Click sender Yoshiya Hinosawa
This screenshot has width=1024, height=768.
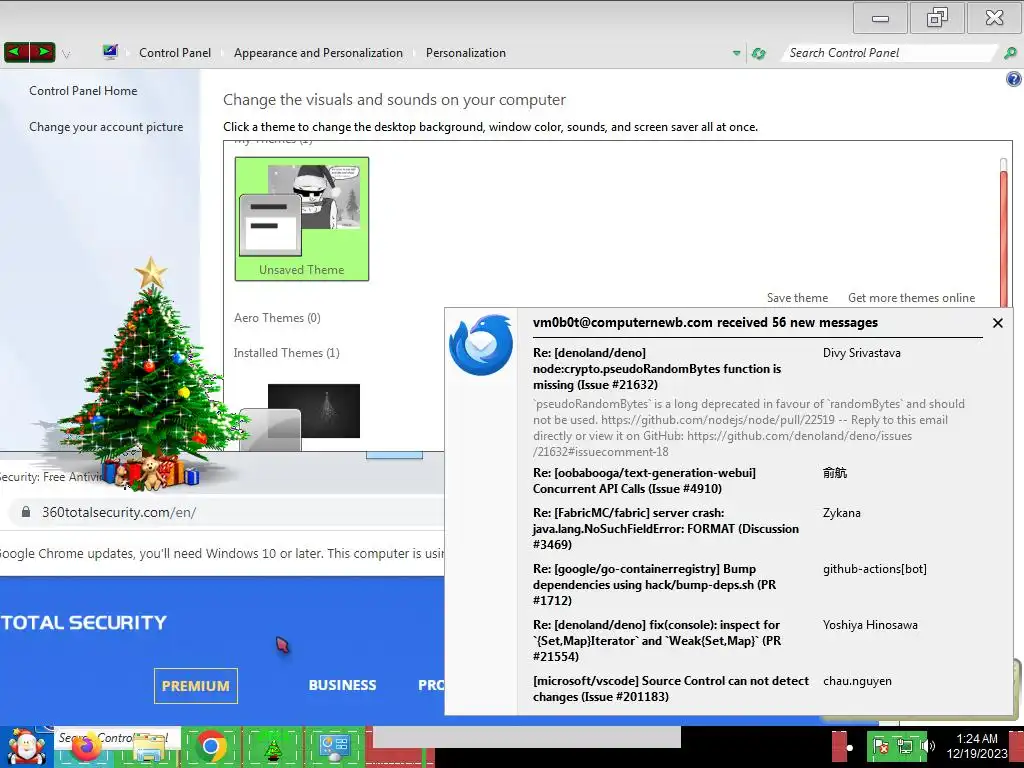click(870, 625)
